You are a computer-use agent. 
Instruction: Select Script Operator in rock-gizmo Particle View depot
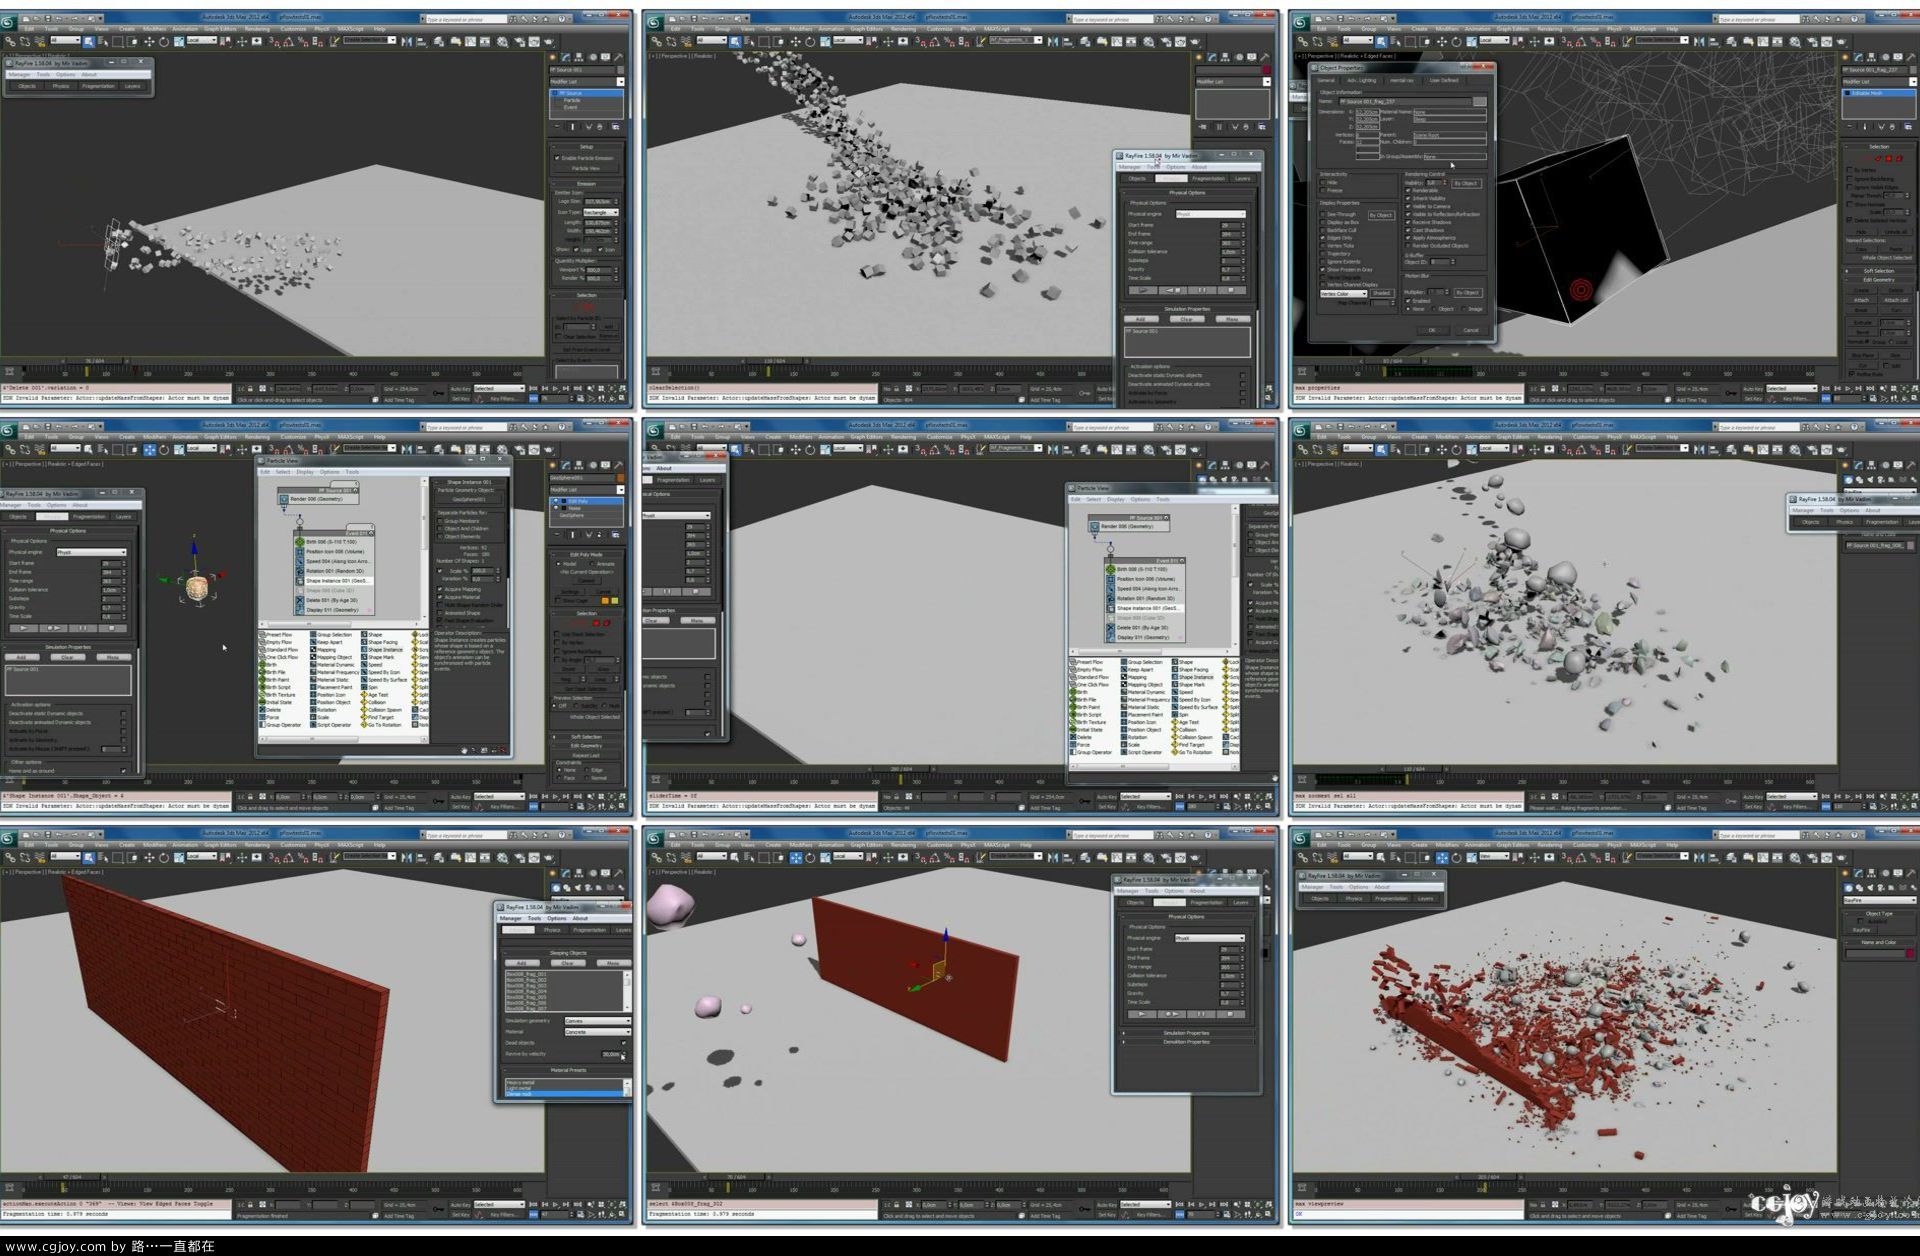tap(330, 725)
